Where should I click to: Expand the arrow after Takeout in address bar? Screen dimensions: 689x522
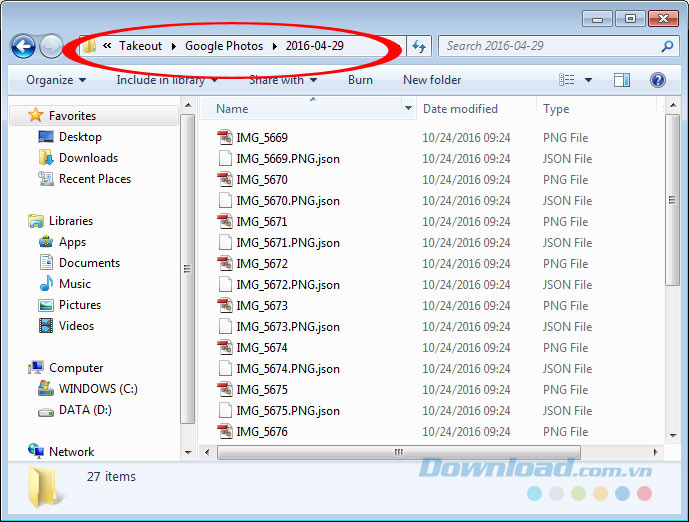tap(174, 46)
